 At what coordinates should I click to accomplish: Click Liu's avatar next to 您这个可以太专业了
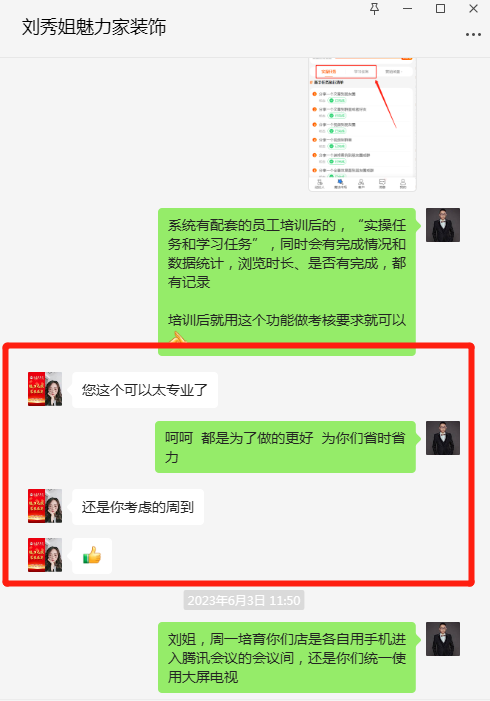45,389
